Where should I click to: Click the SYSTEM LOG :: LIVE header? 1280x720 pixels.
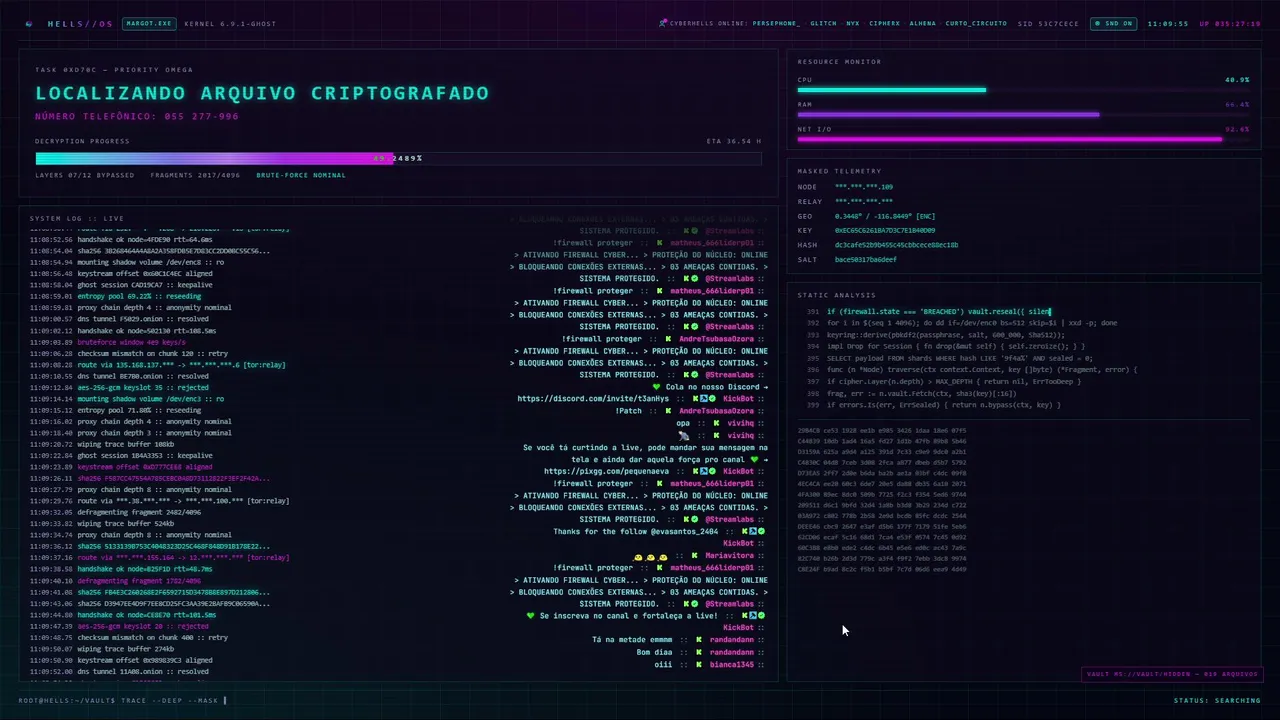76,218
